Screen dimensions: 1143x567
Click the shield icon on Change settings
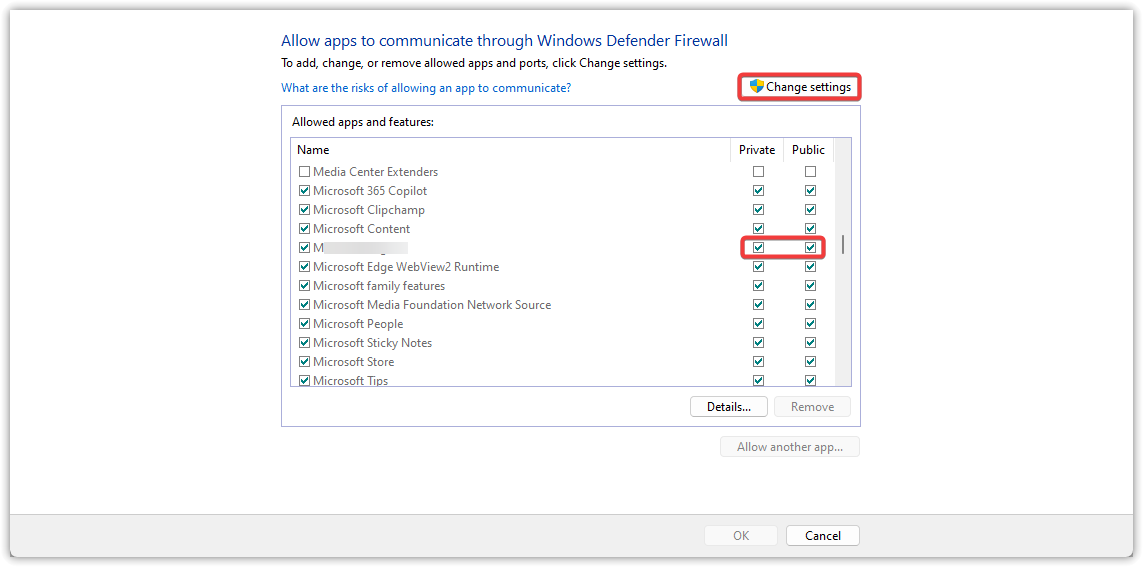(757, 87)
